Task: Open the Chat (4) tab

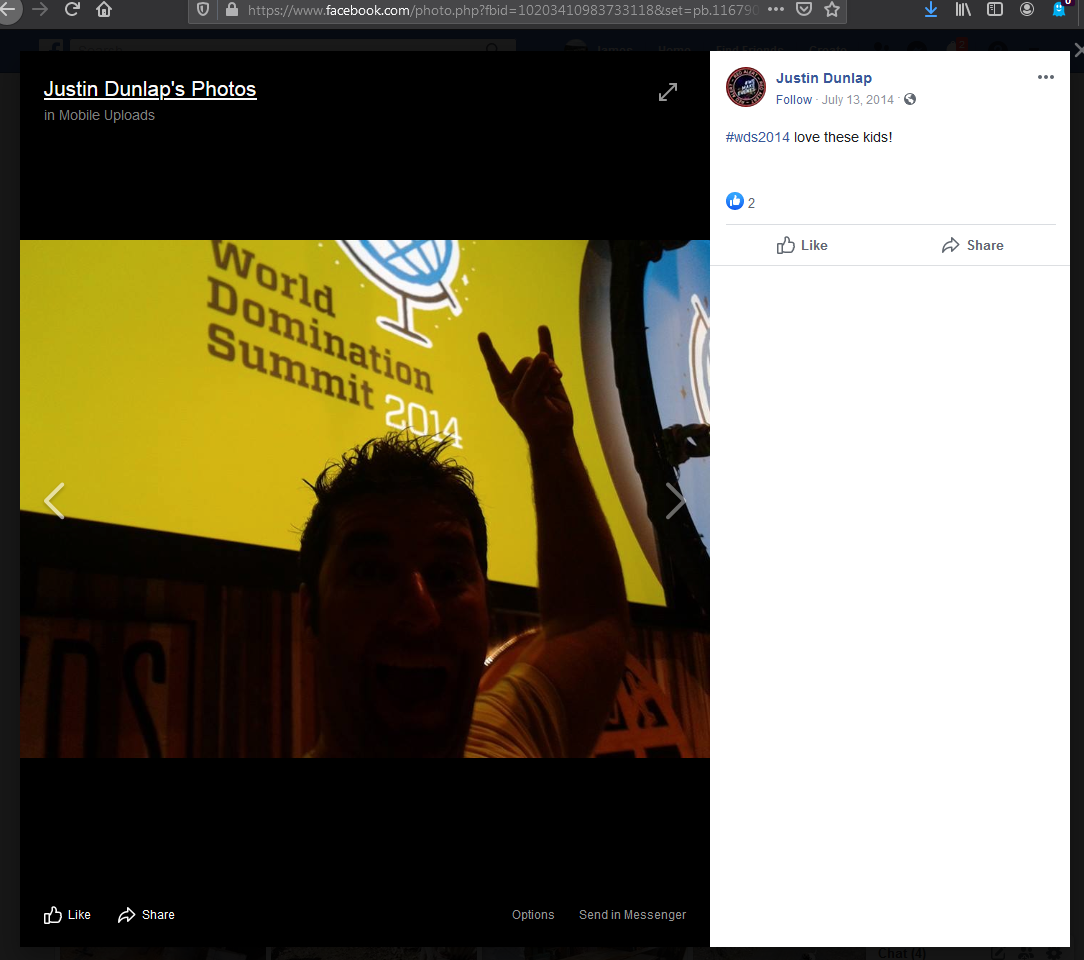Action: pyautogui.click(x=901, y=954)
